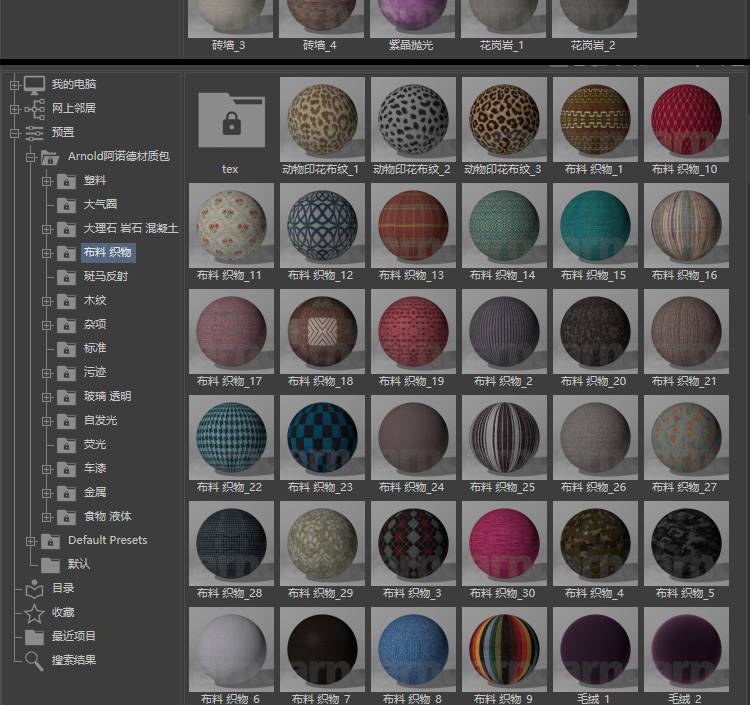The height and width of the screenshot is (705, 750).
Task: Click the 目录 catalog book icon
Action: click(x=34, y=589)
